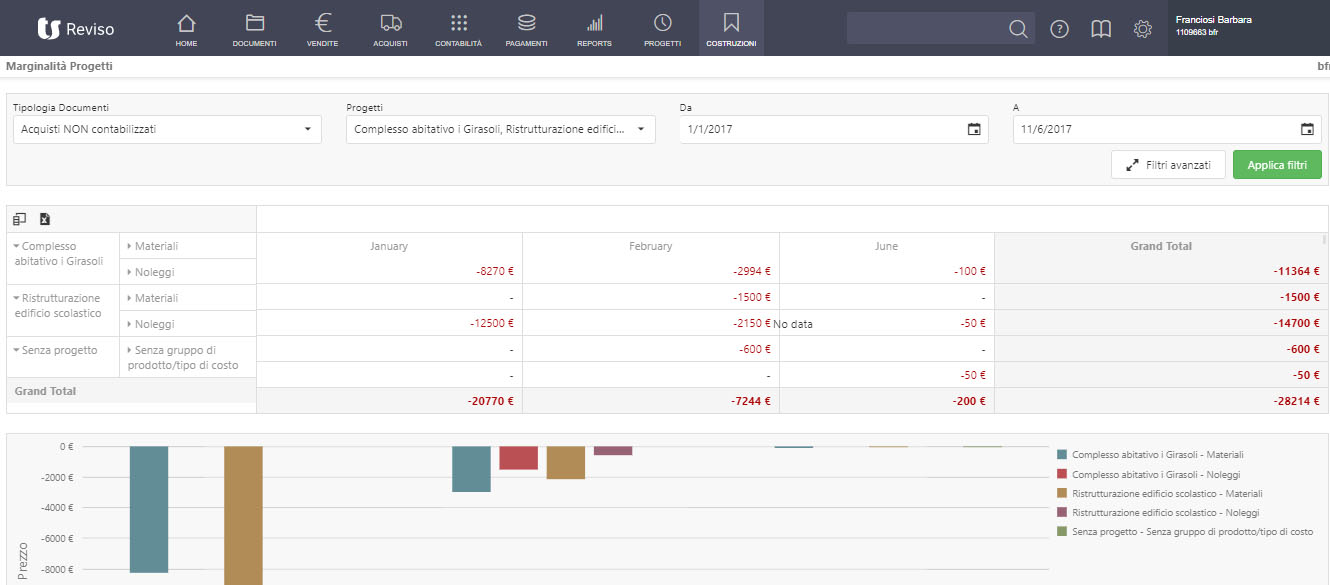1330x585 pixels.
Task: Open the Tipologia Documenti dropdown
Action: 167,129
